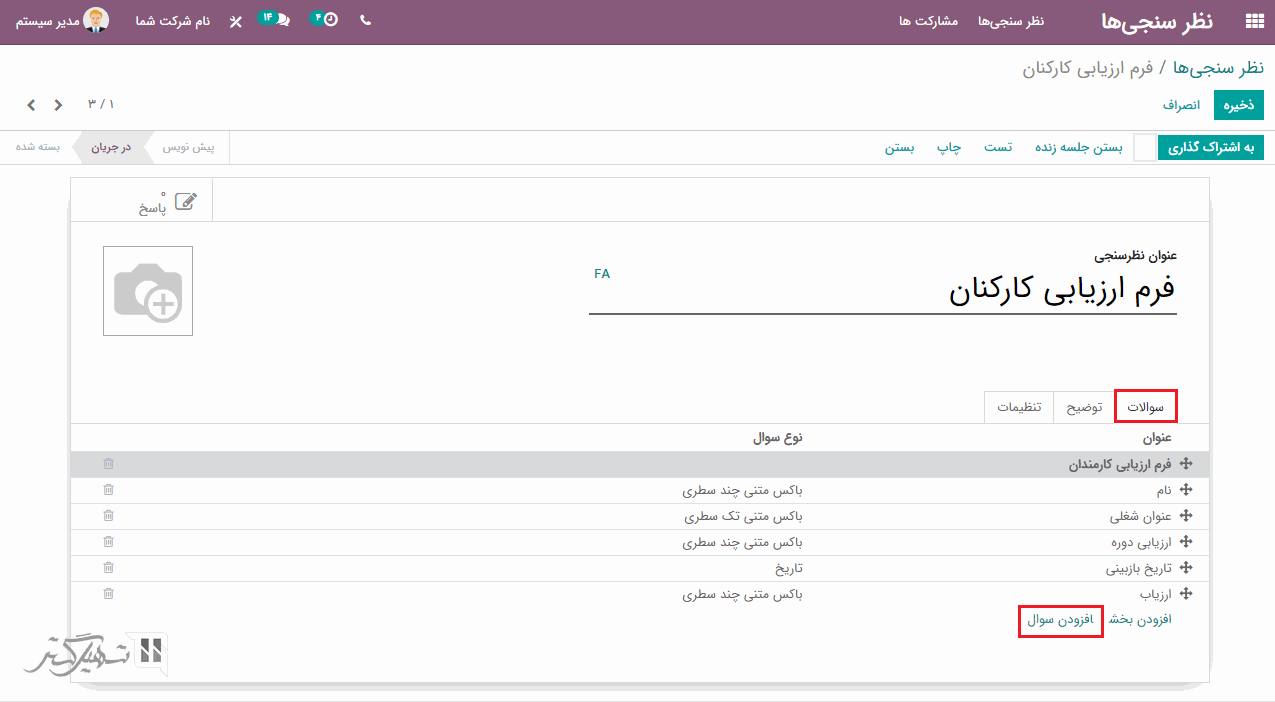
Task: Click the 'ذخیره' save button
Action: pos(1238,105)
